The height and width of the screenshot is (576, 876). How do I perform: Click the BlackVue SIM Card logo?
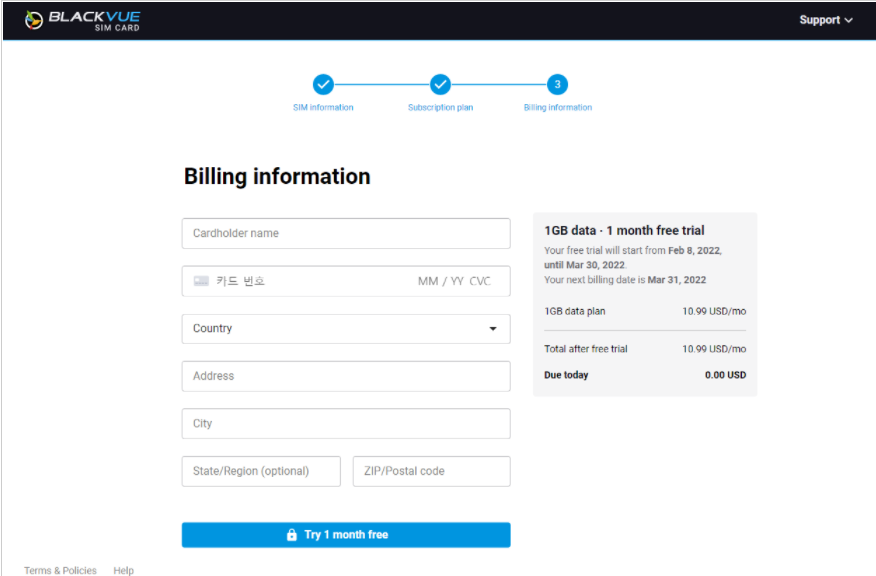pyautogui.click(x=82, y=21)
